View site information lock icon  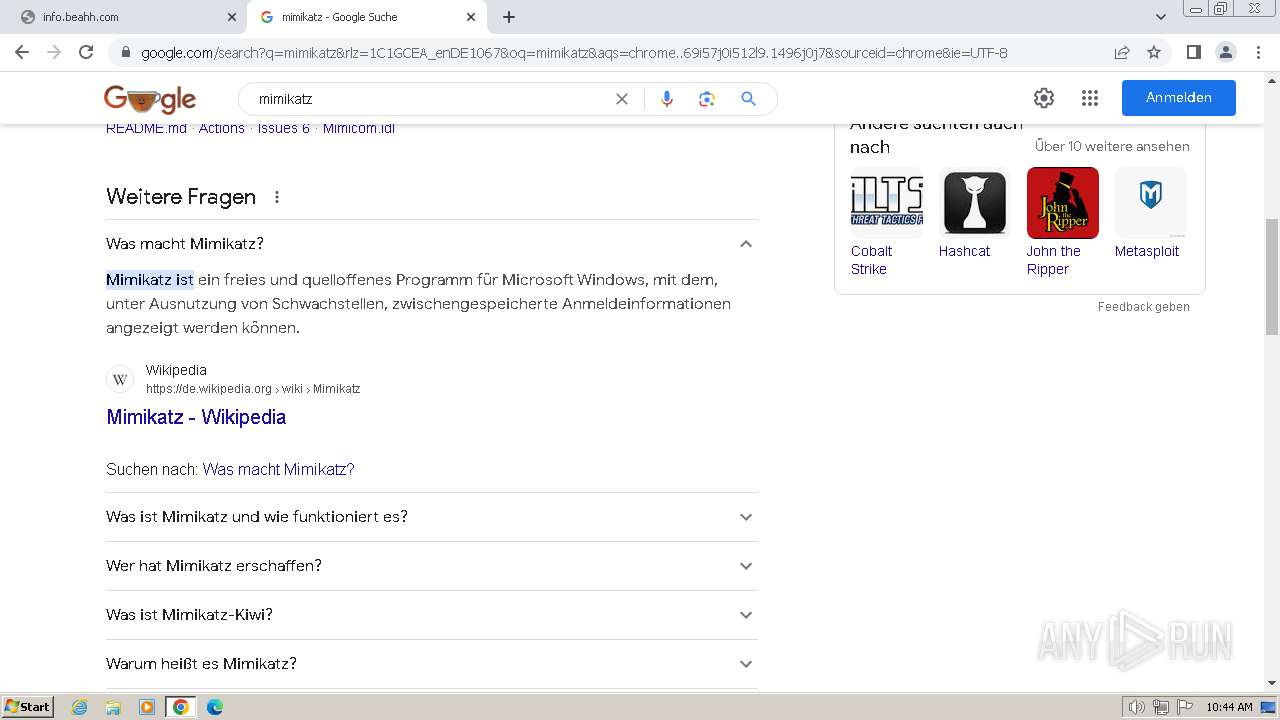coord(126,53)
